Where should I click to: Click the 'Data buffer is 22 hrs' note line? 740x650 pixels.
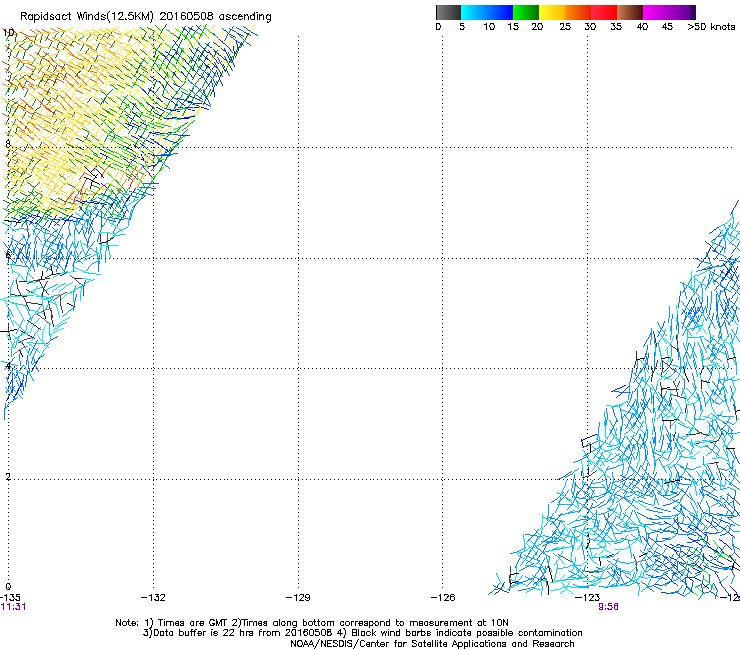point(362,633)
